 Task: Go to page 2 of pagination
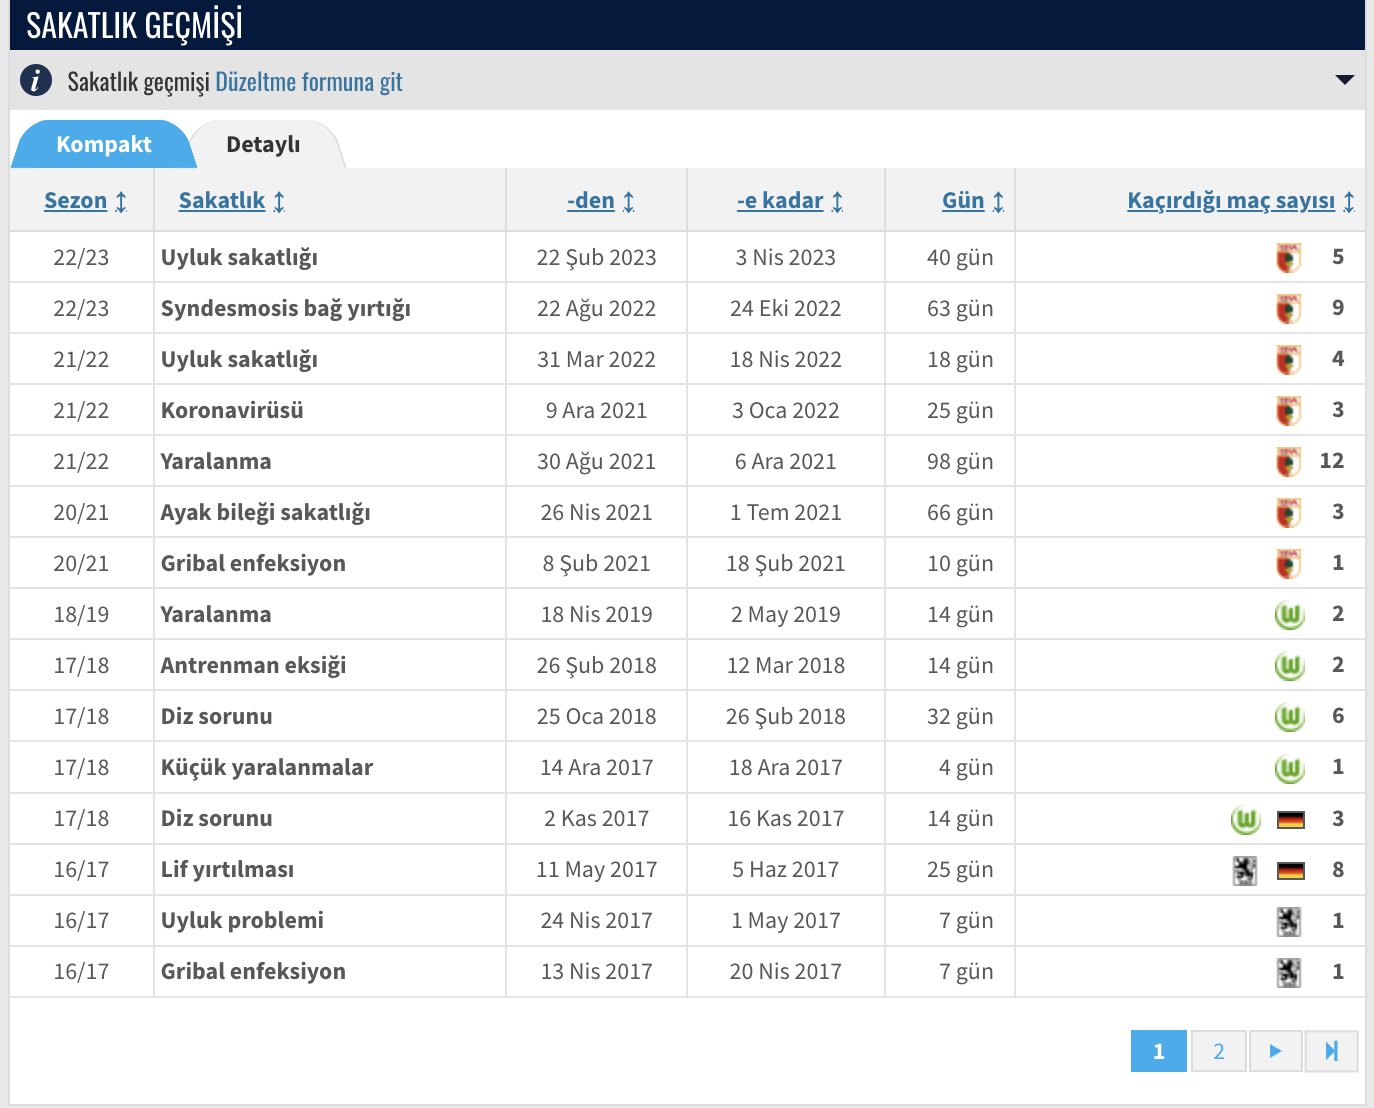(x=1219, y=1051)
